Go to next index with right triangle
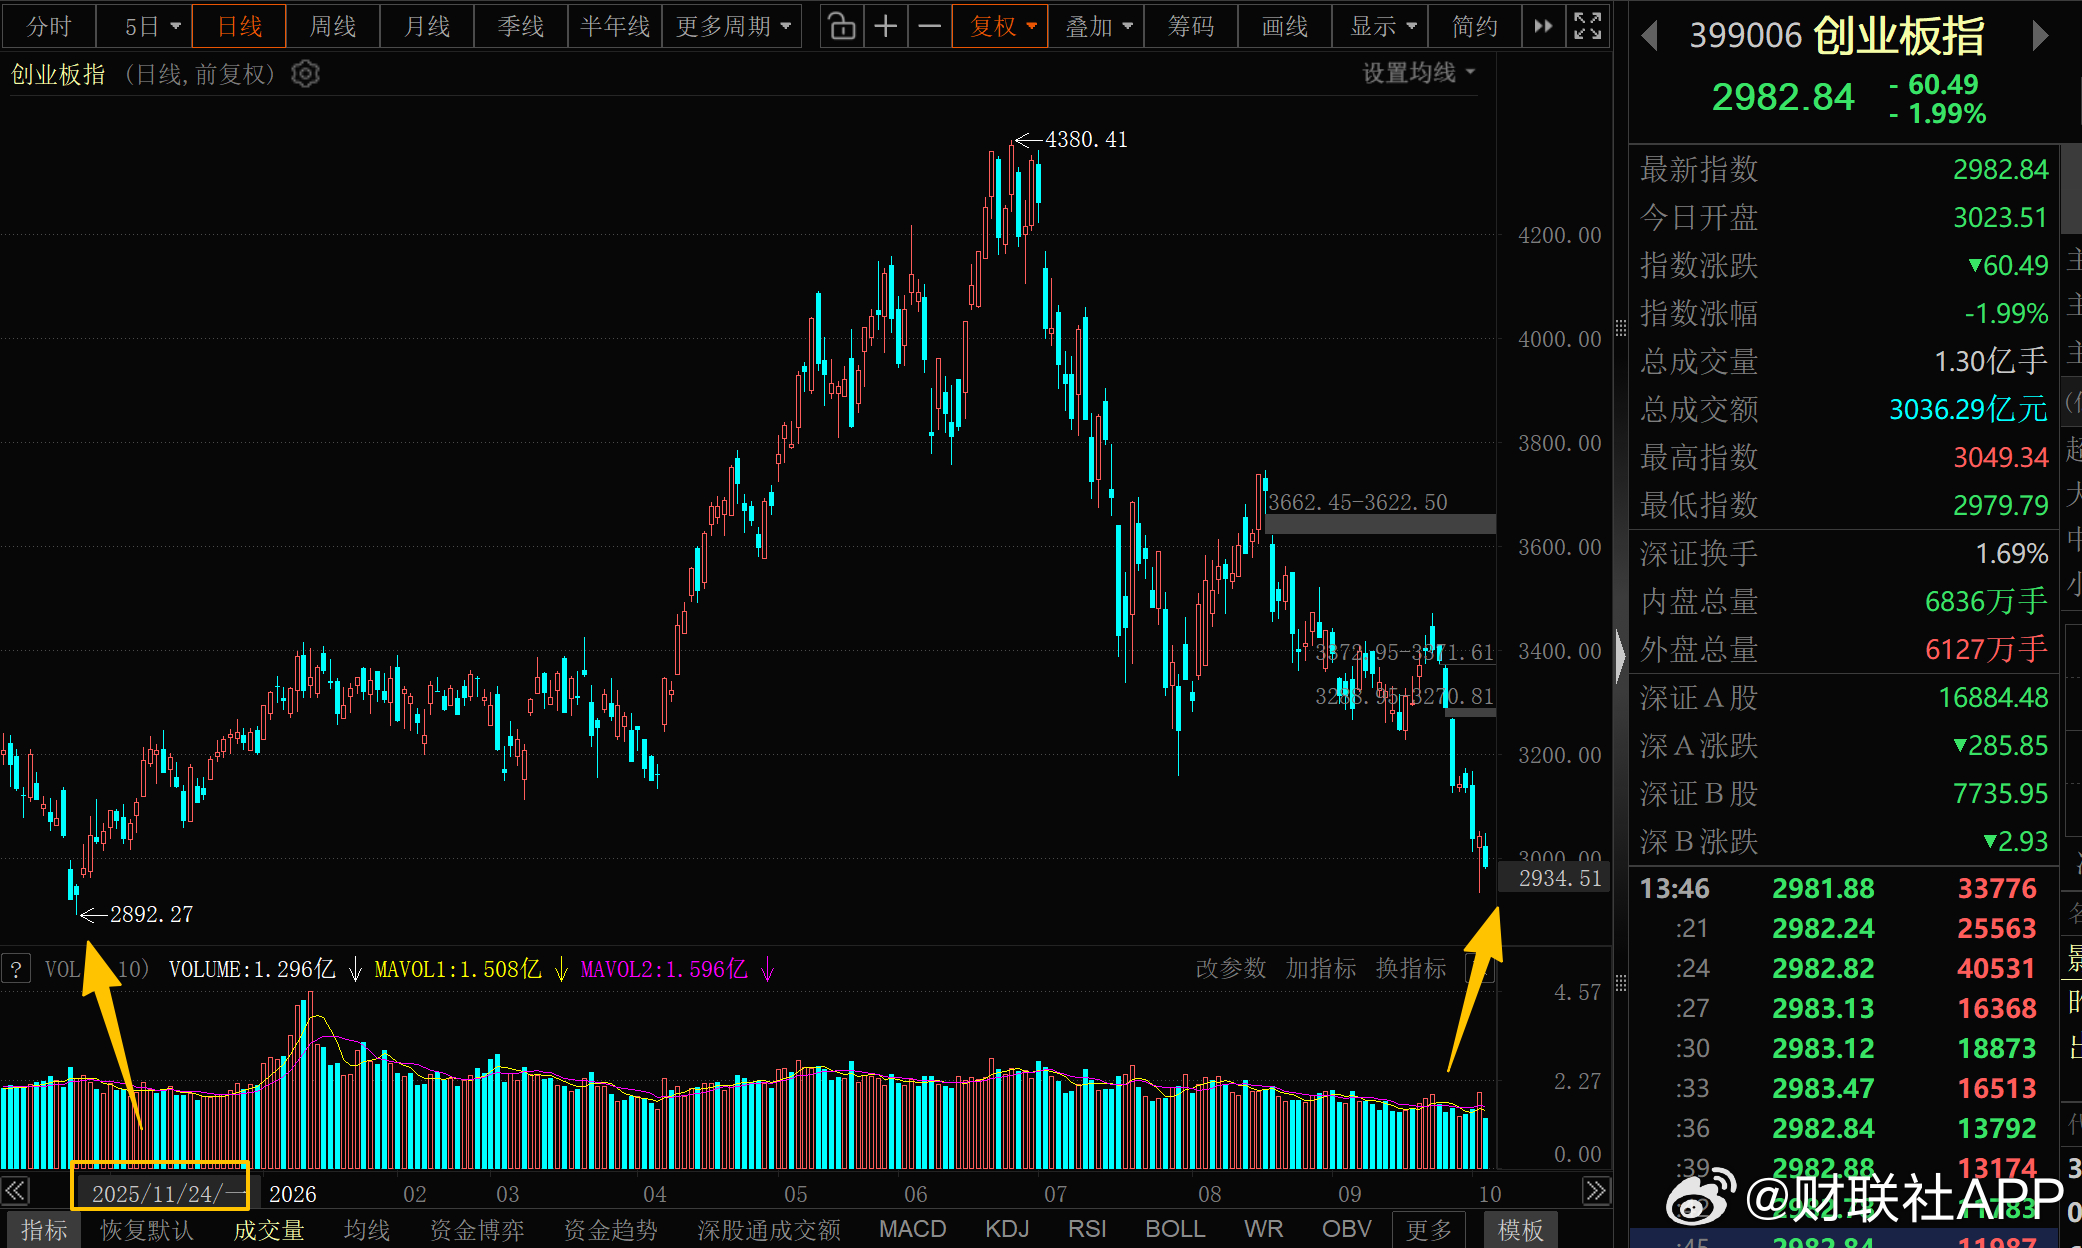Image resolution: width=2082 pixels, height=1248 pixels. 2040,36
